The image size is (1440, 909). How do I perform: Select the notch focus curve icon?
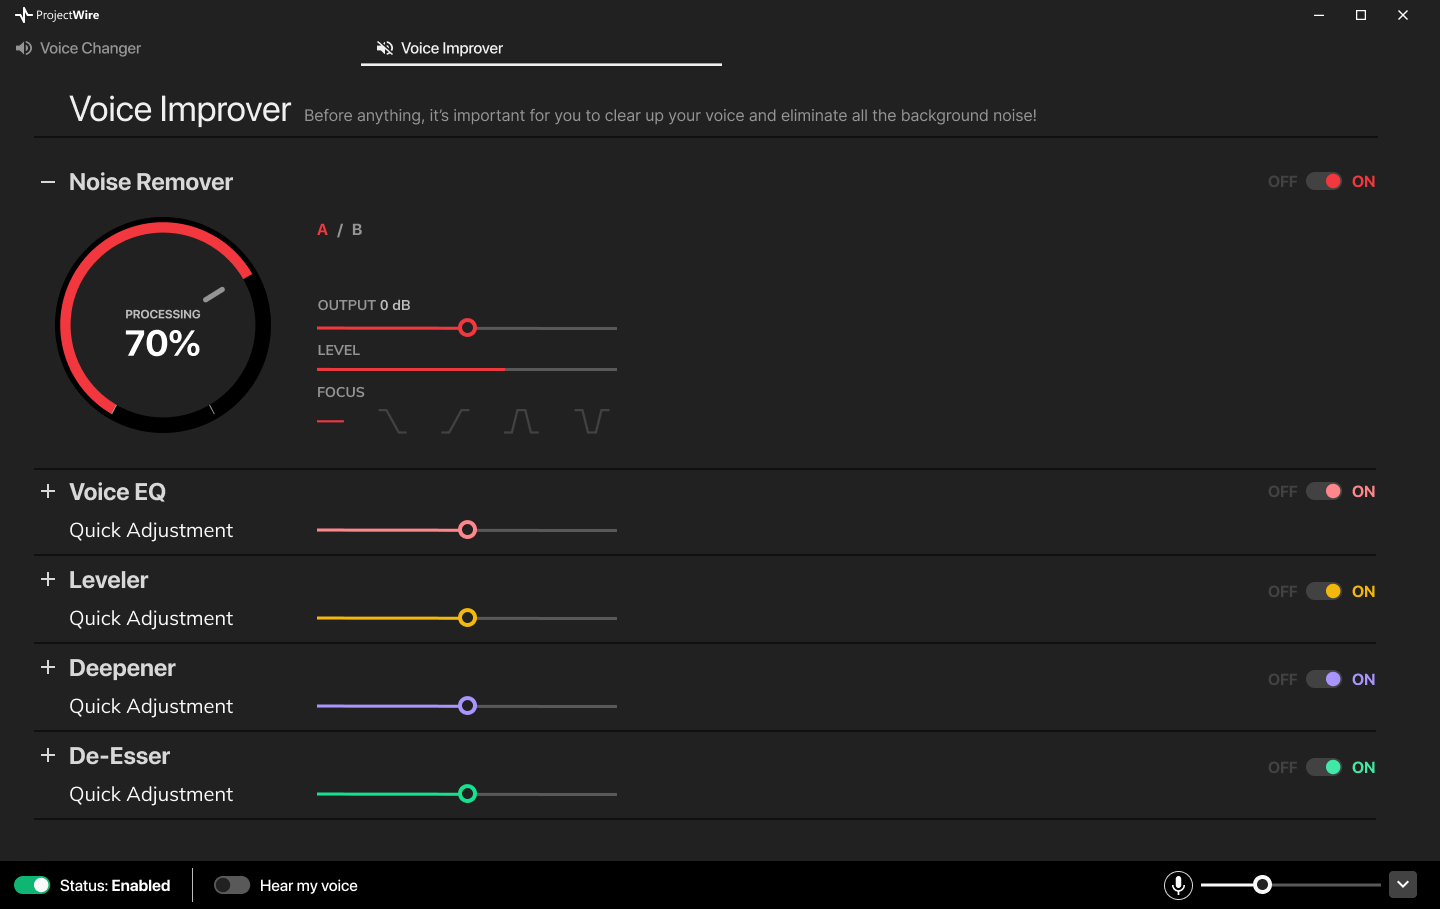tap(592, 421)
